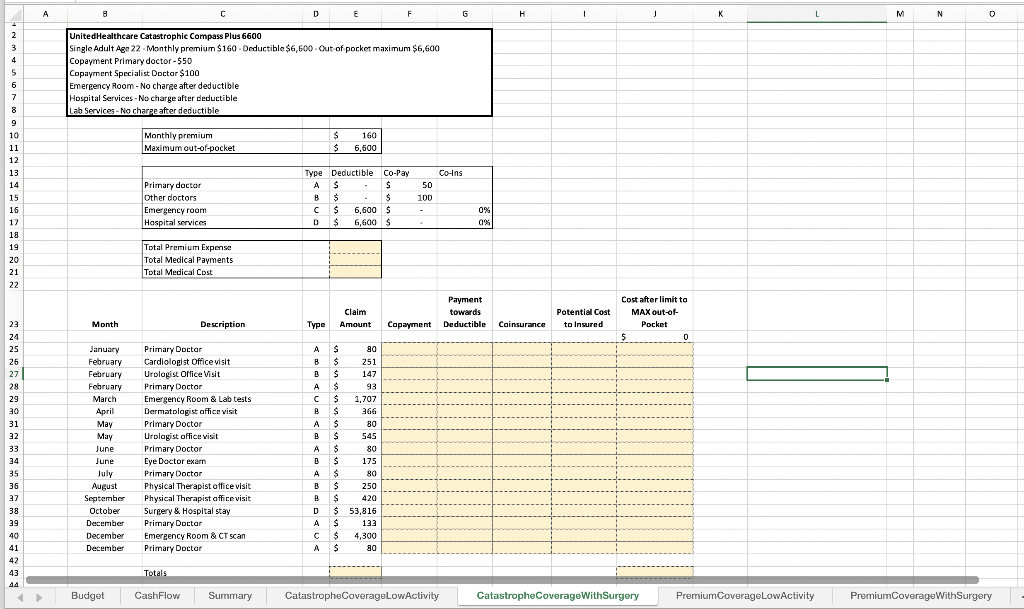Click 'Cost after limit to MAX out-of-Pocket' header

point(654,311)
